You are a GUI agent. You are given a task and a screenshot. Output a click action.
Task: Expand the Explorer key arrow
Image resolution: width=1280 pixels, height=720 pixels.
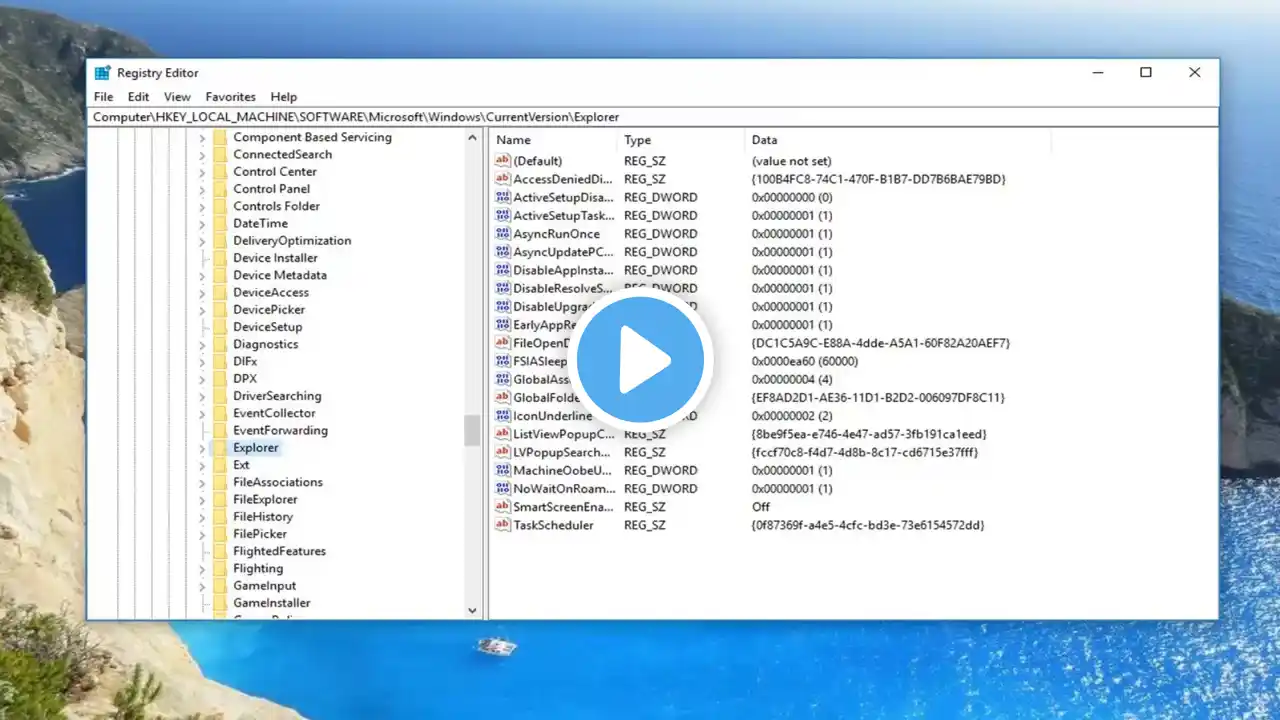point(202,448)
